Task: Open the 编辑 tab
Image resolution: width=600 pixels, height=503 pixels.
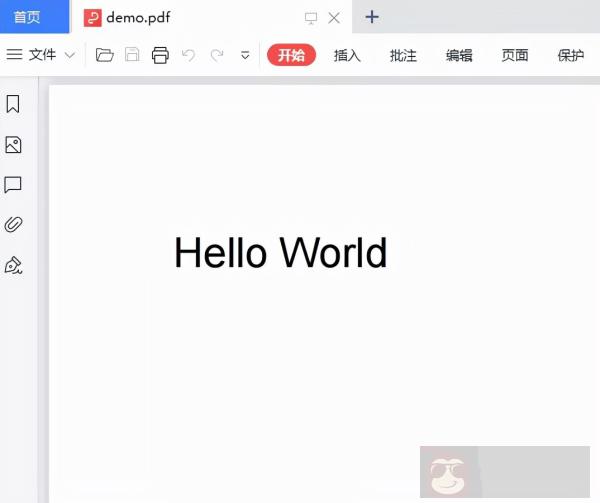Action: pos(459,55)
